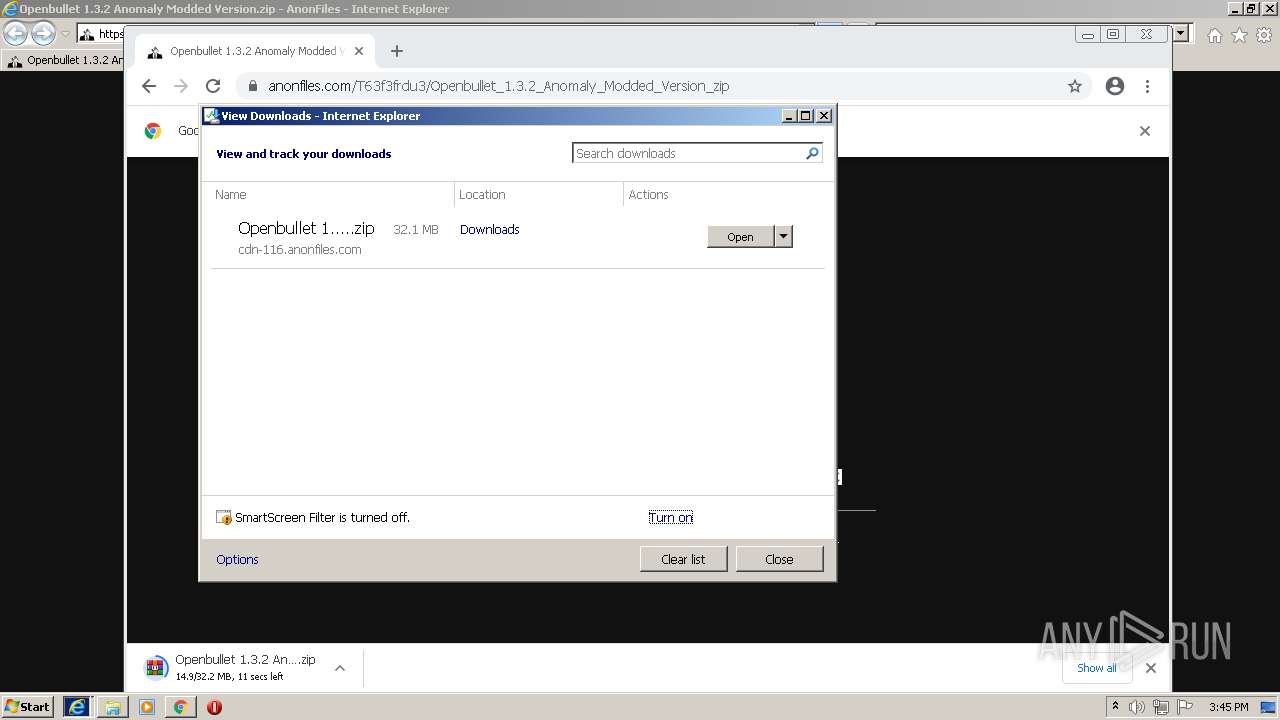Reload the anonfiles page in Chrome
Image resolution: width=1280 pixels, height=720 pixels.
213,86
